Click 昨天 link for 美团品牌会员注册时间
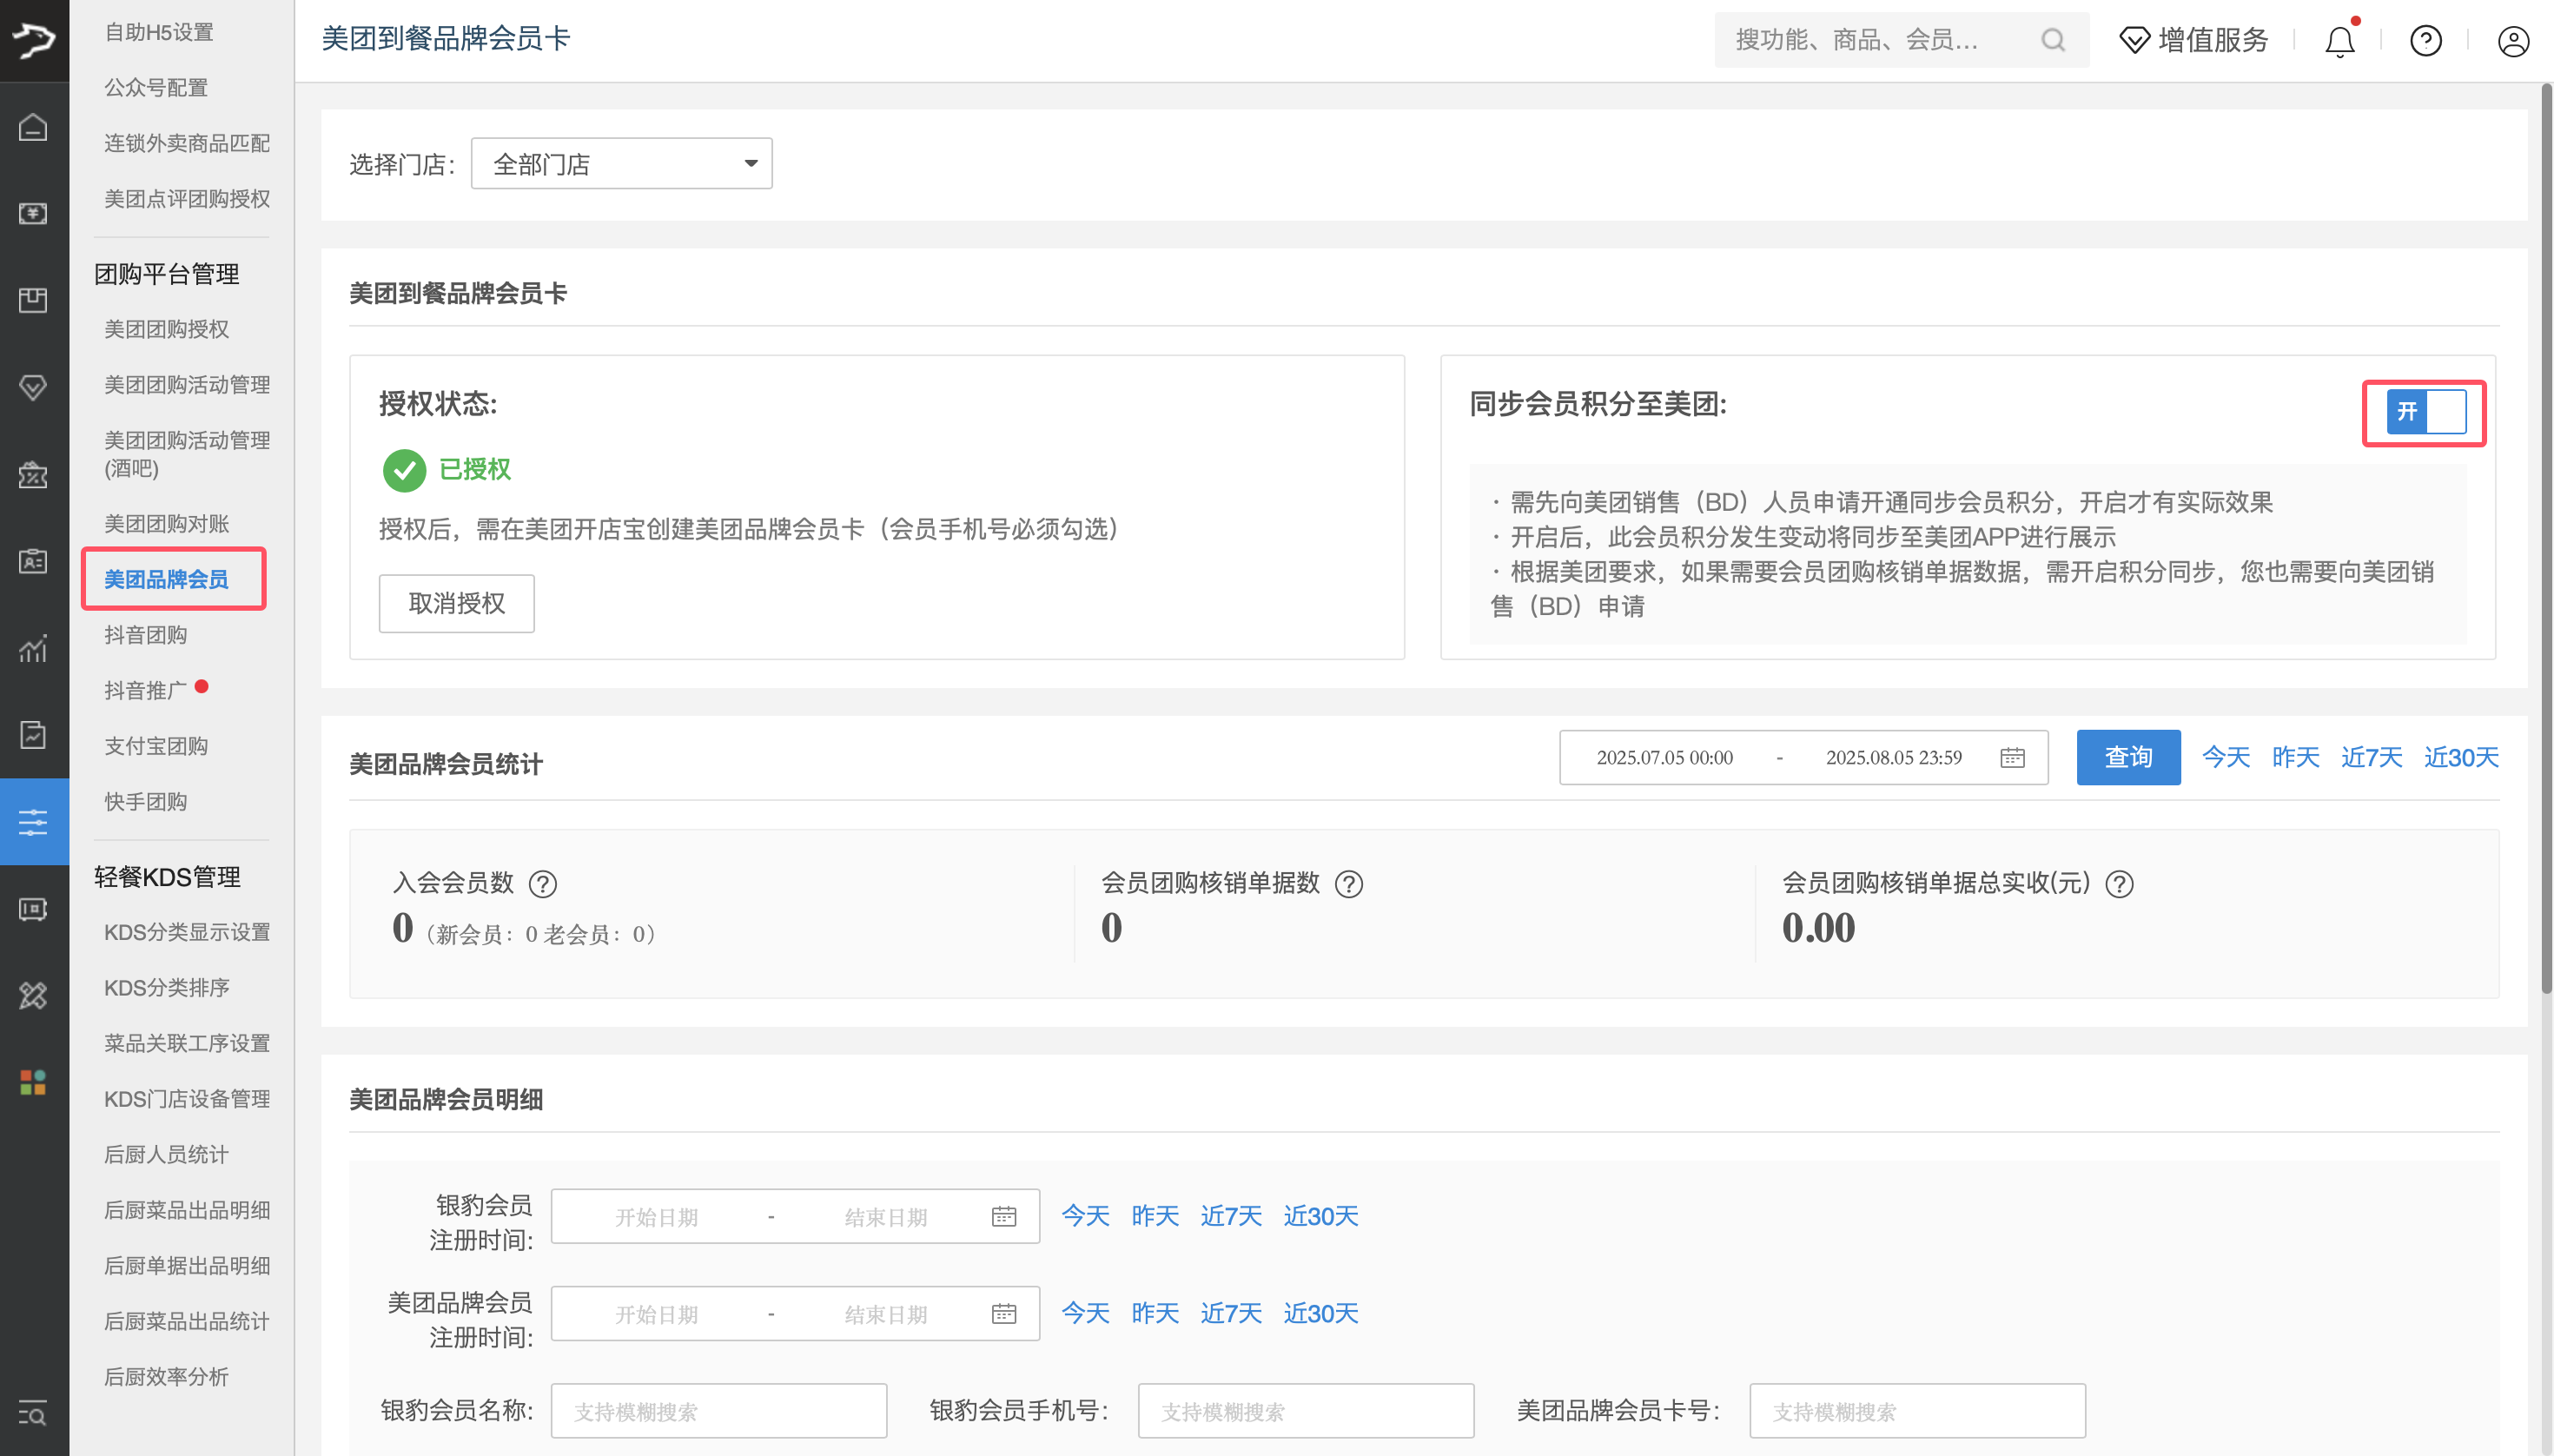Image resolution: width=2554 pixels, height=1456 pixels. pyautogui.click(x=1155, y=1313)
